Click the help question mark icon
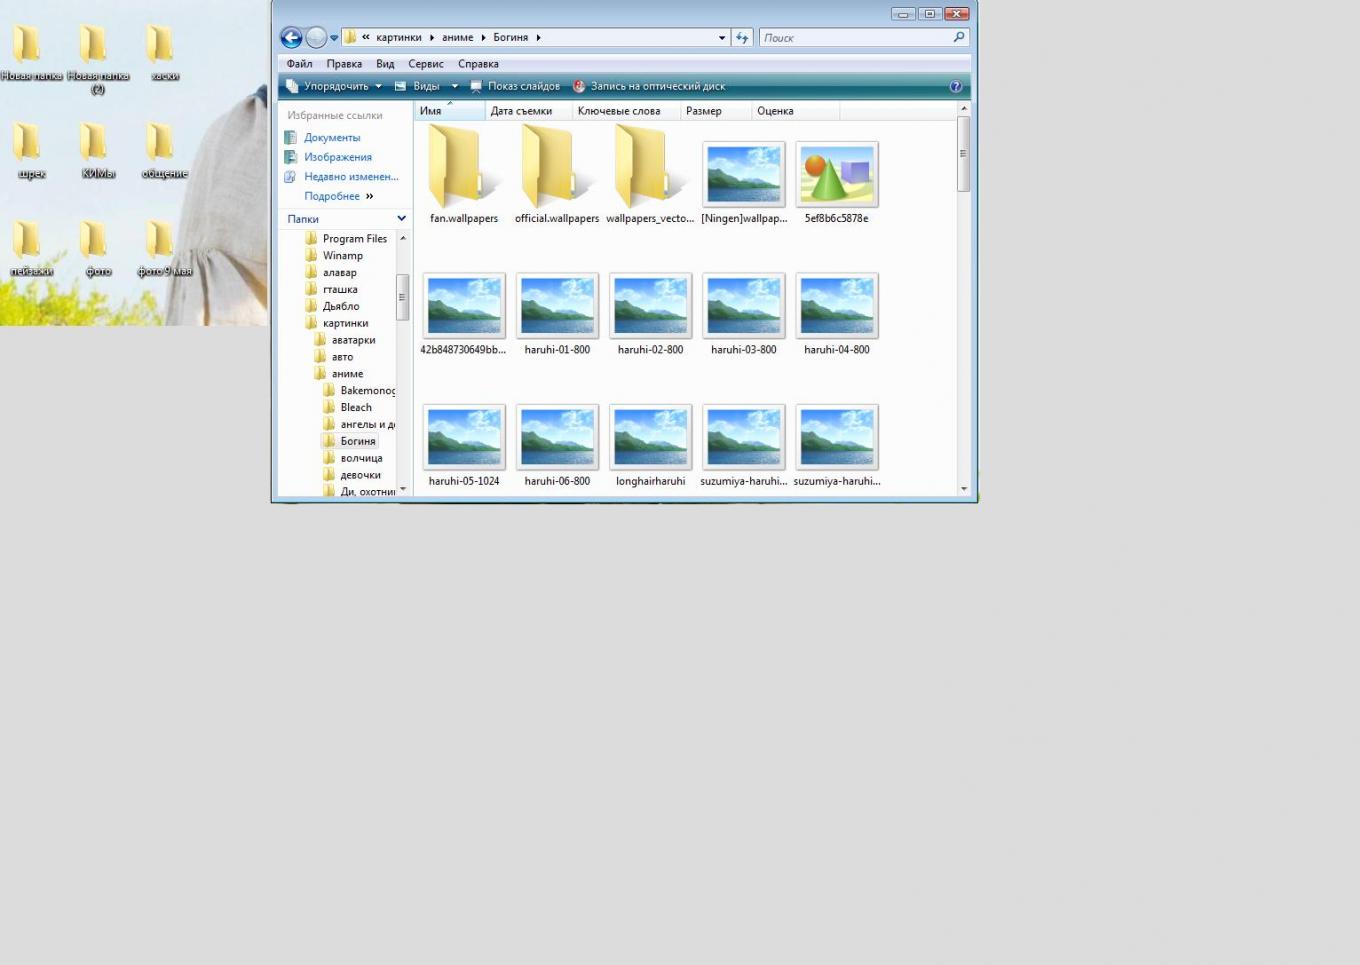 click(955, 87)
